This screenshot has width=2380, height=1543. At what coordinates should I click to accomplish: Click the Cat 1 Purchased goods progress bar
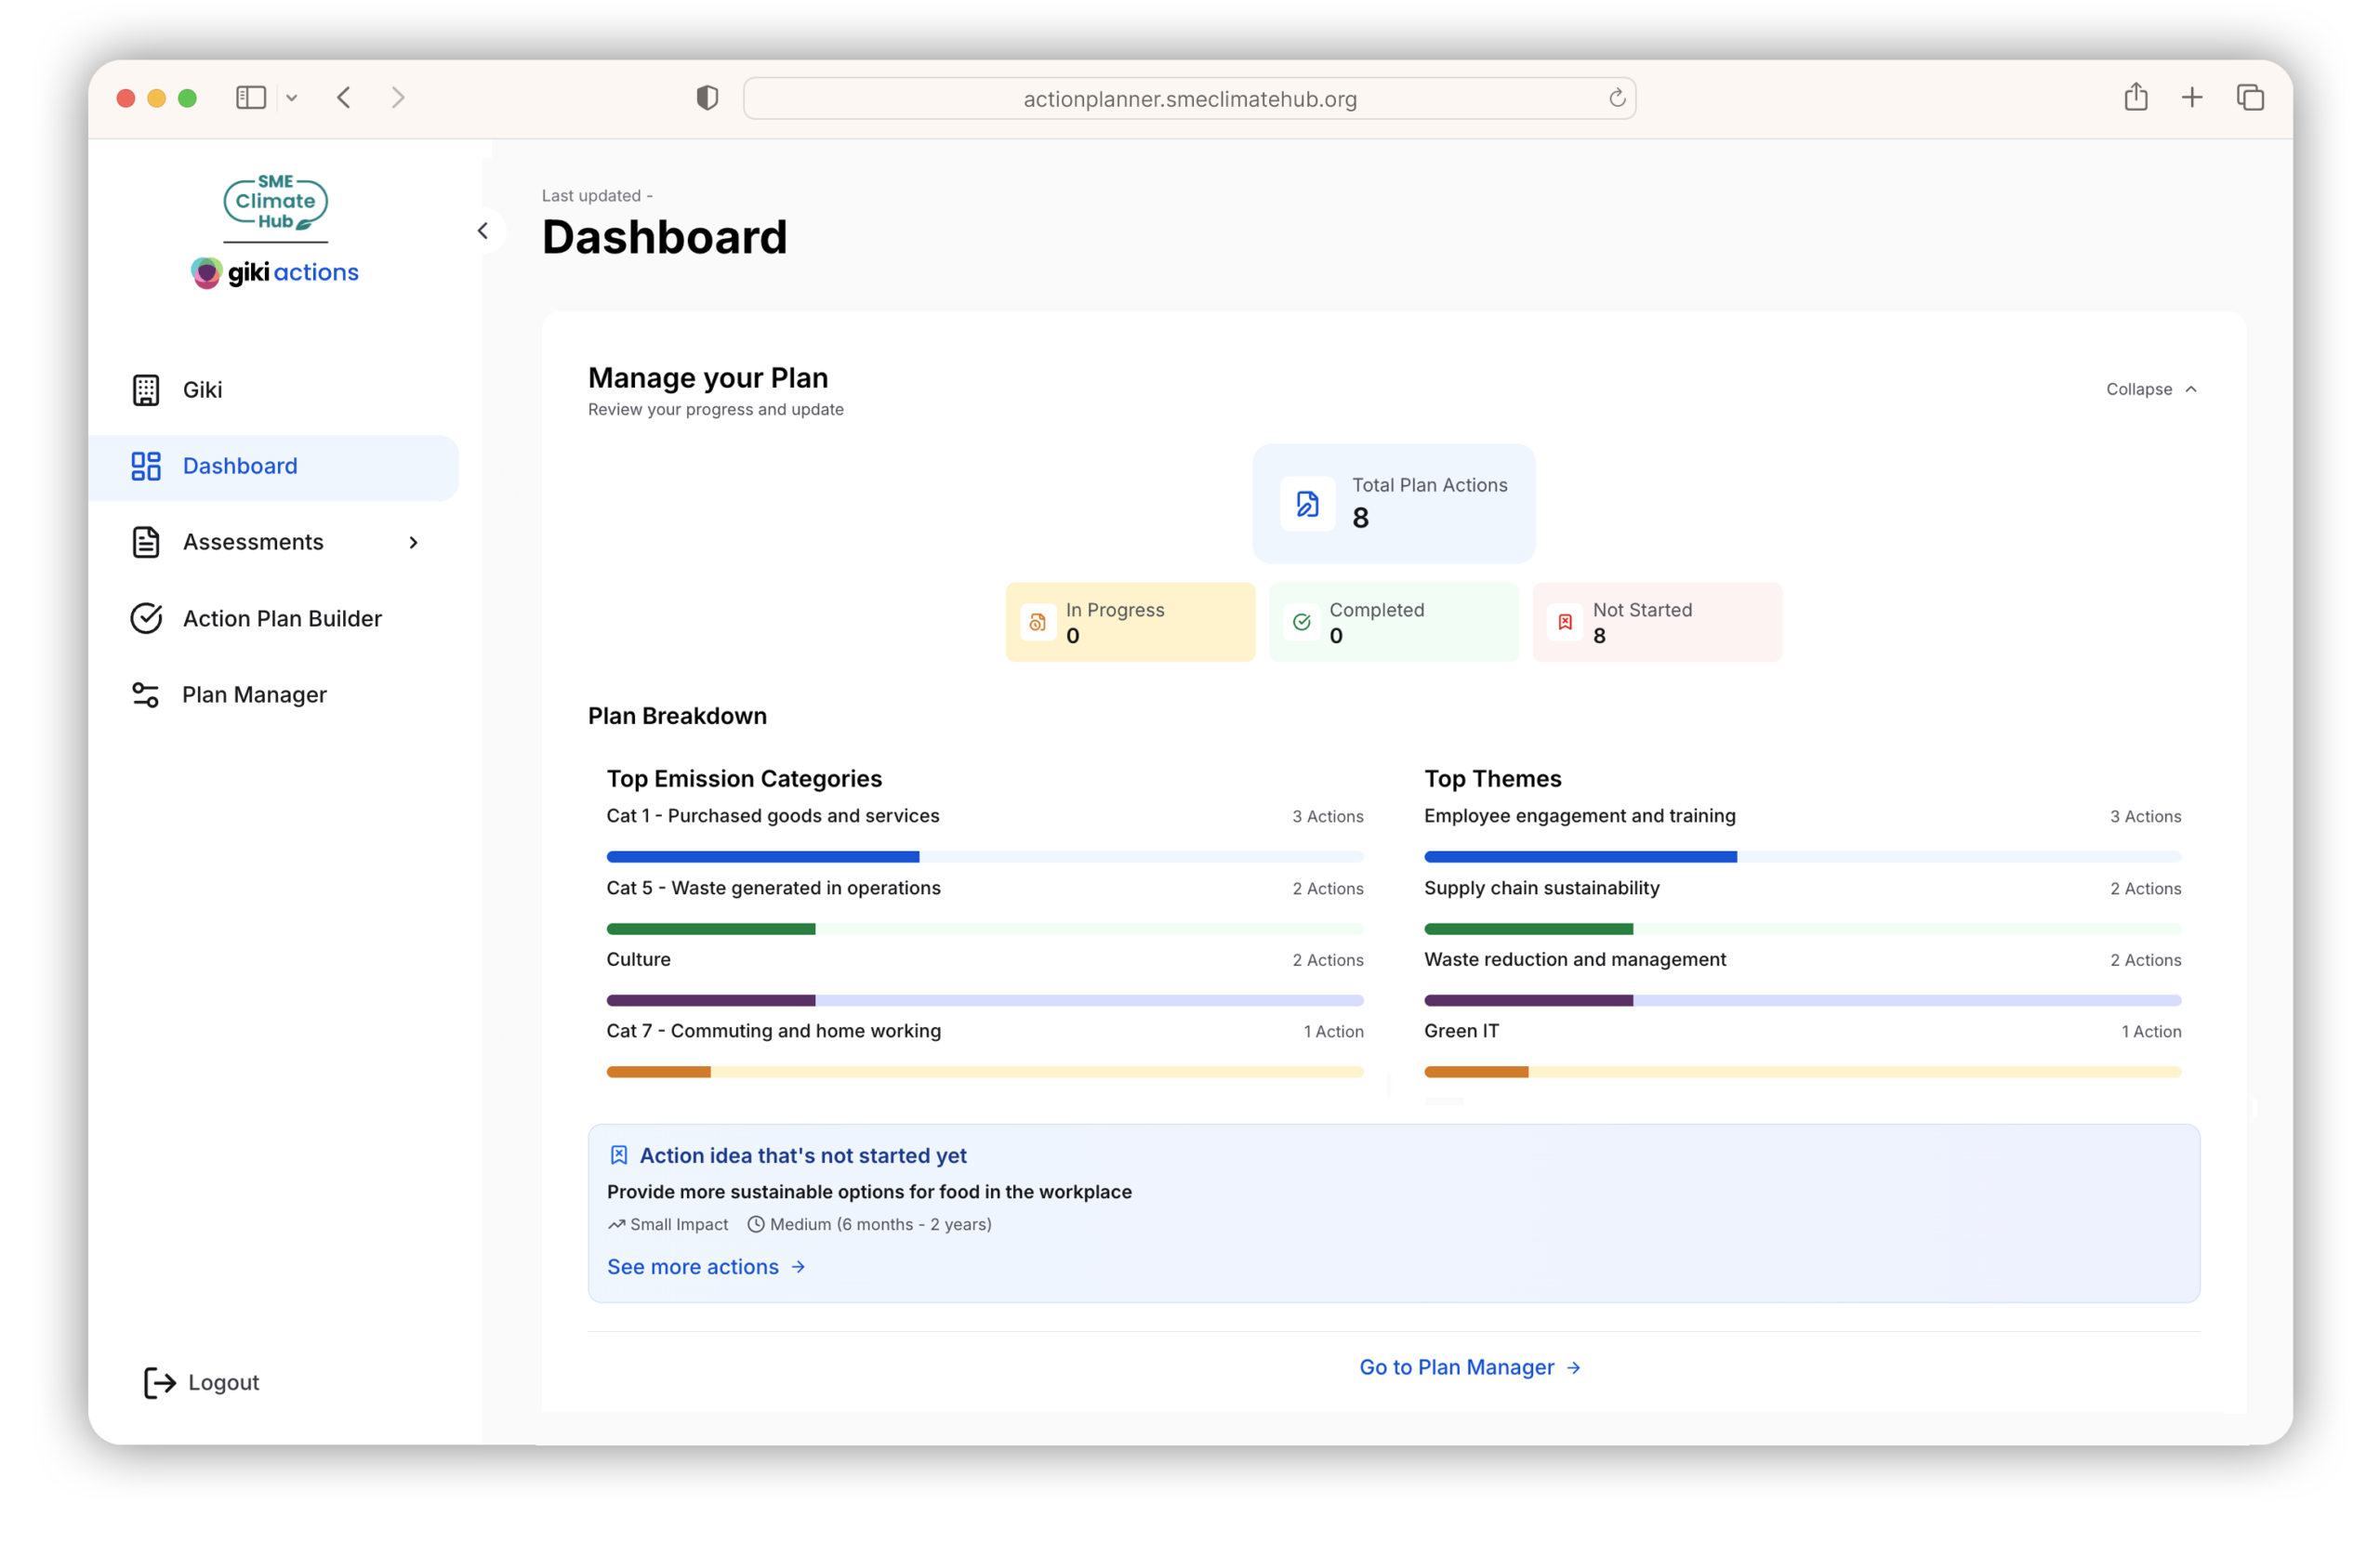pyautogui.click(x=984, y=857)
